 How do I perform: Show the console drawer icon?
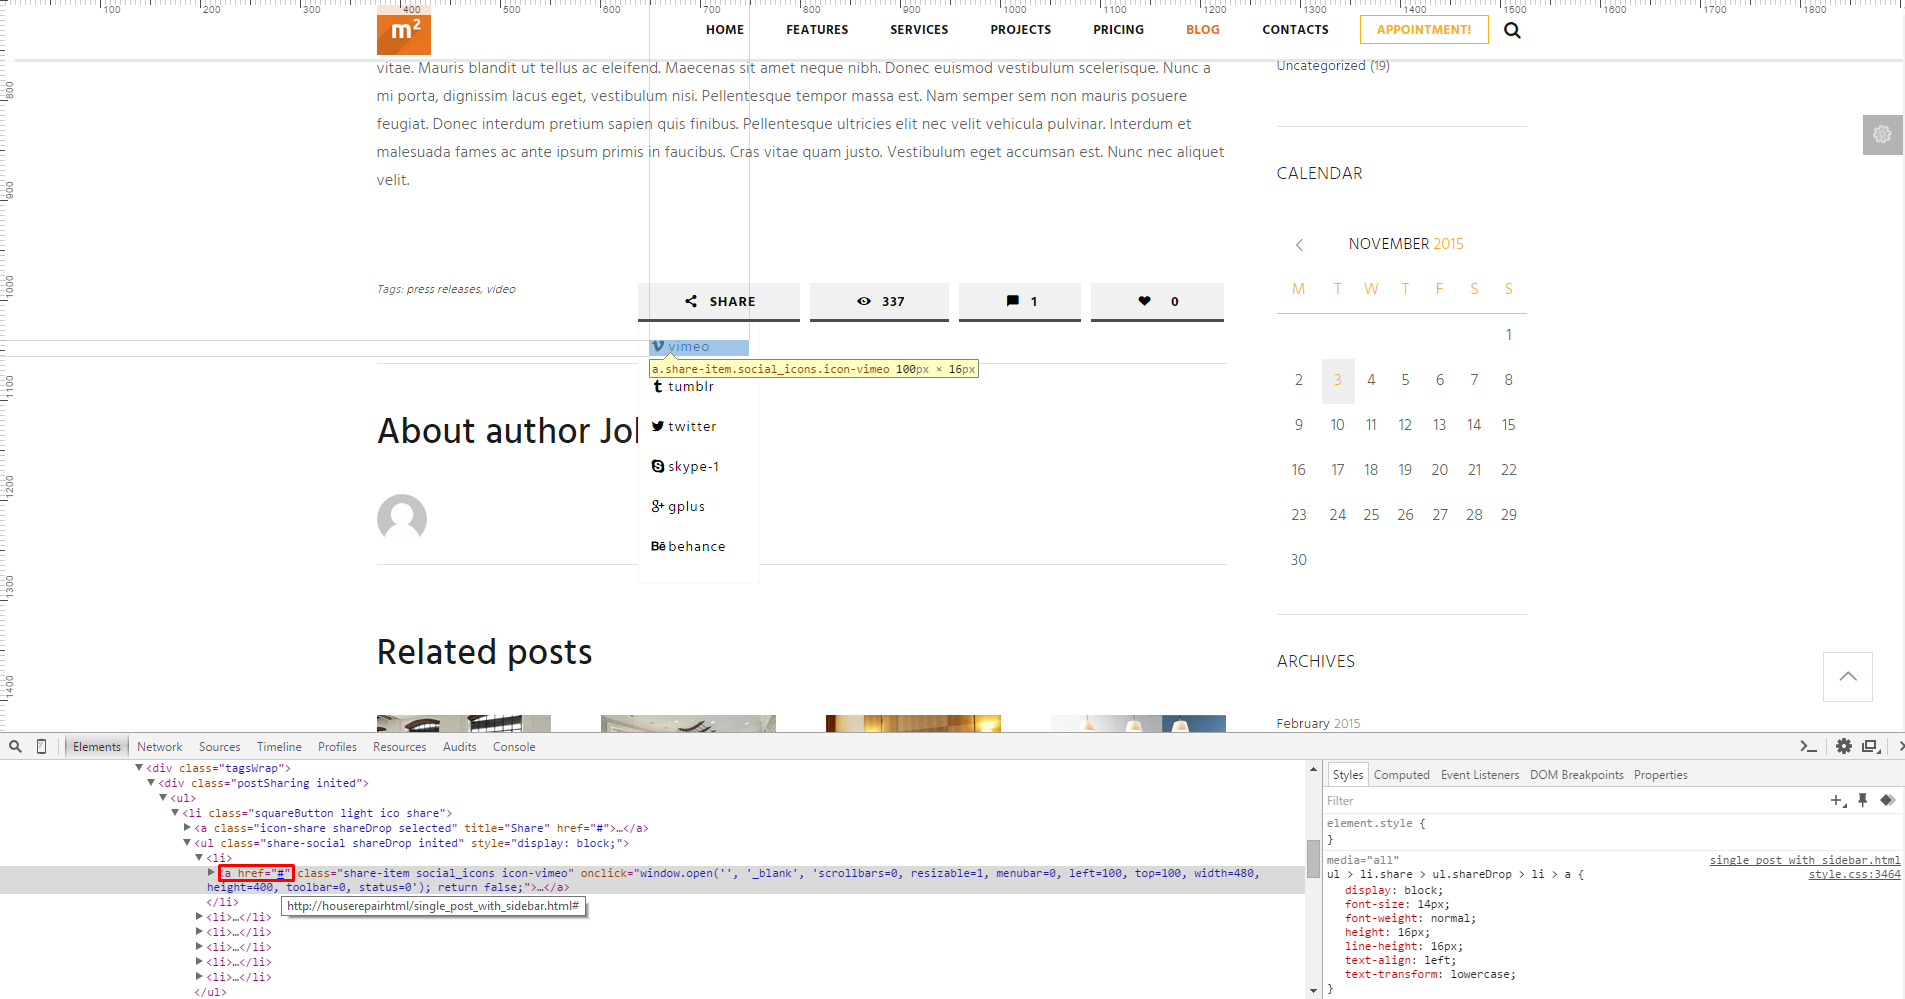click(1808, 746)
